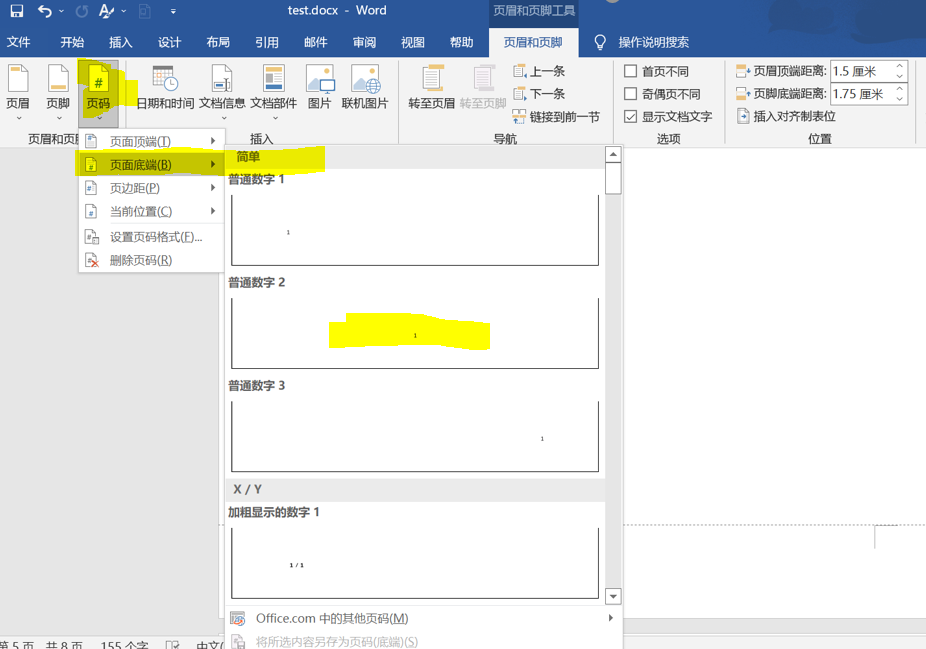The width and height of the screenshot is (926, 649).
Task: Open the 文件 tab
Action: 18,42
